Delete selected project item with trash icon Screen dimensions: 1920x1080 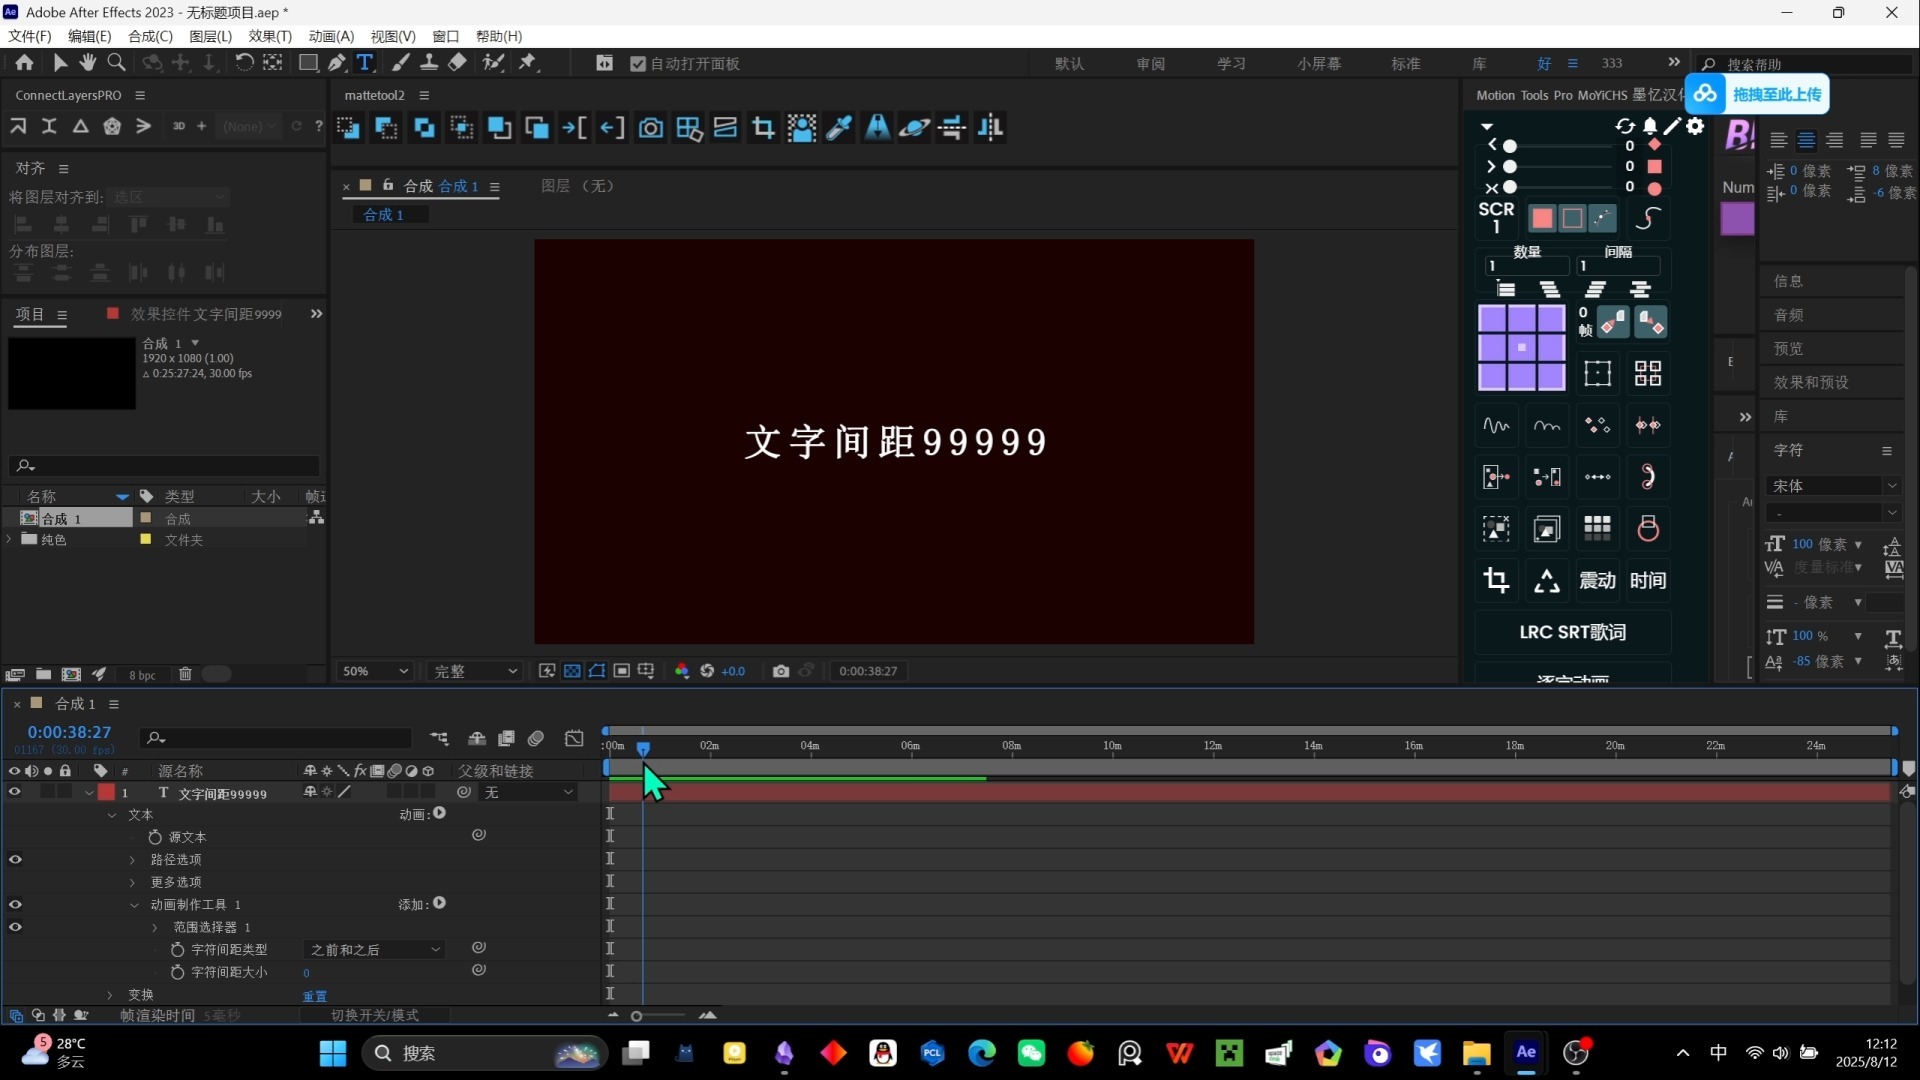pos(185,675)
